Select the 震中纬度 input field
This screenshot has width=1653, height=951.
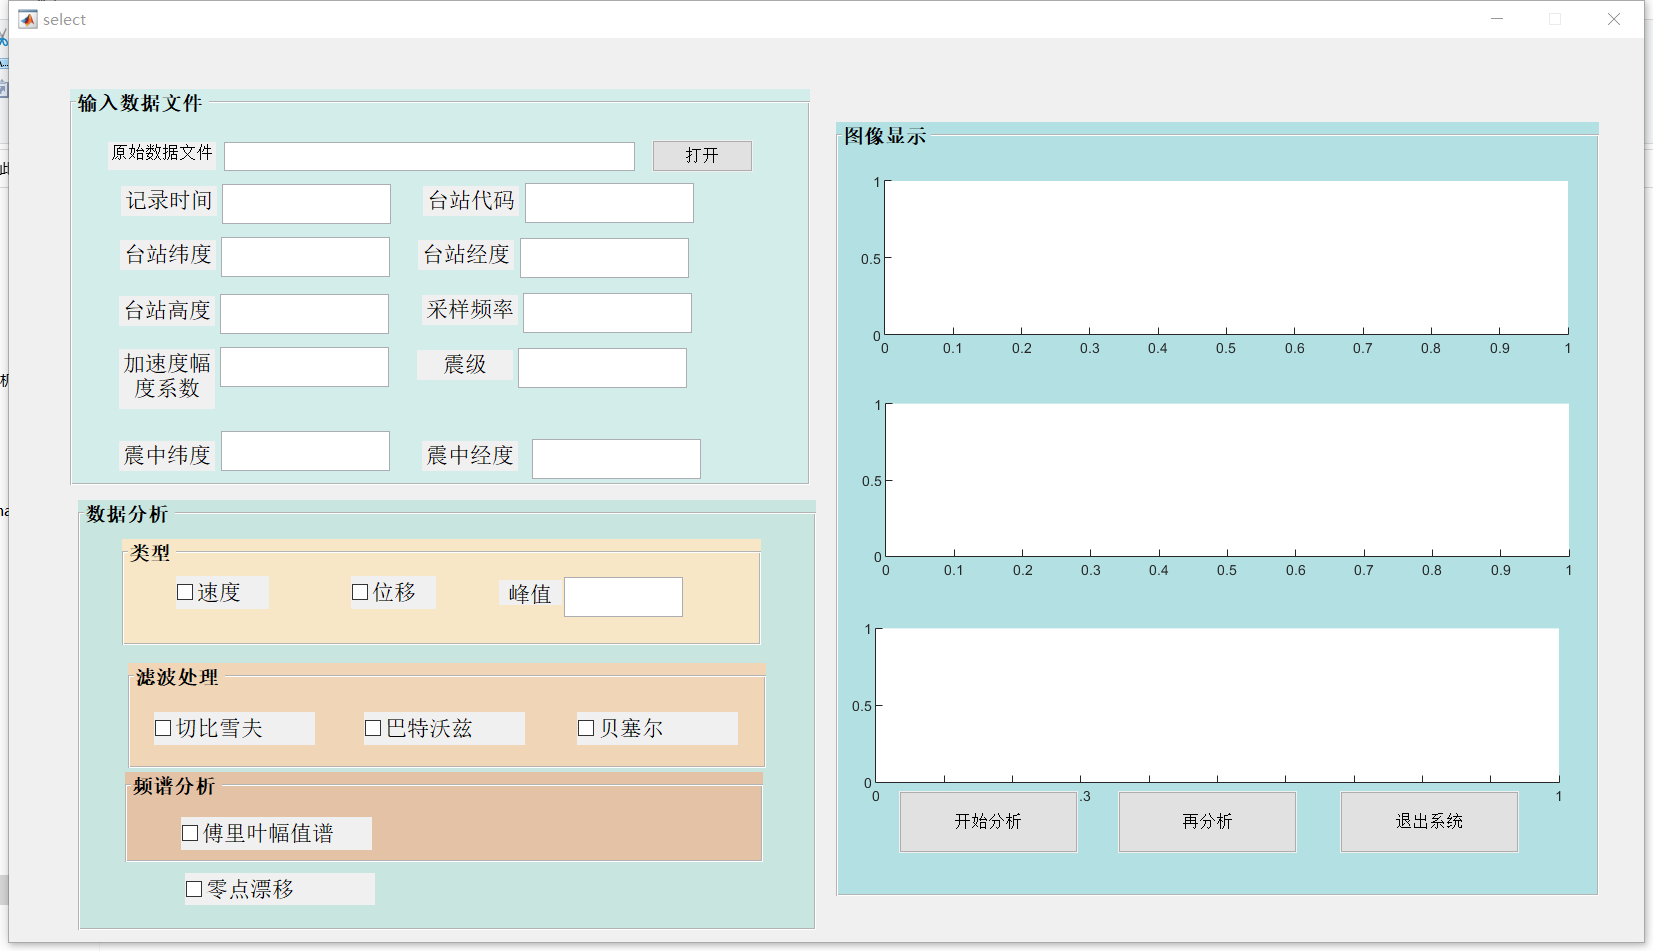point(305,451)
